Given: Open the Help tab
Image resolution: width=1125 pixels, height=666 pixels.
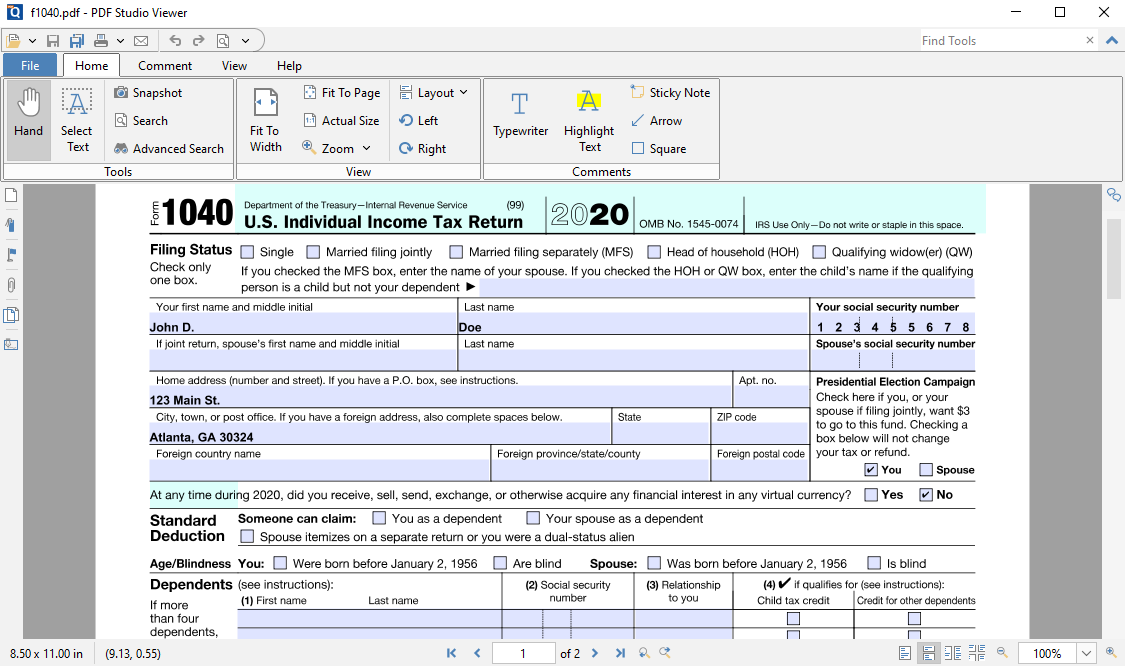Looking at the screenshot, I should coord(289,65).
